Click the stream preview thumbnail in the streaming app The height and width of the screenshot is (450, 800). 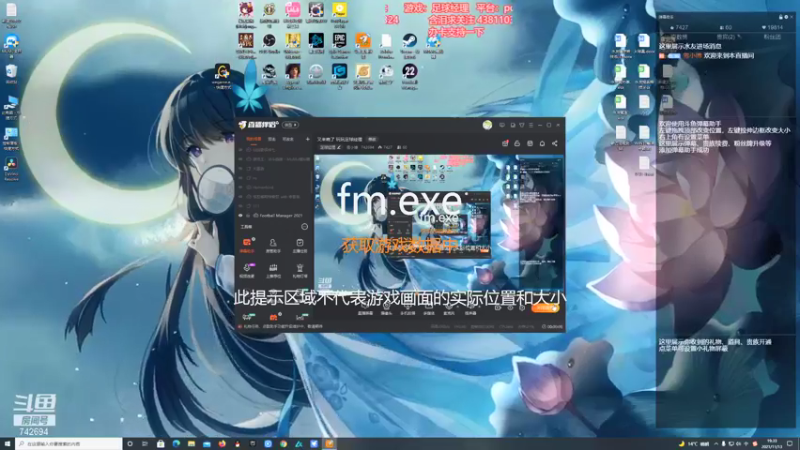coord(439,224)
